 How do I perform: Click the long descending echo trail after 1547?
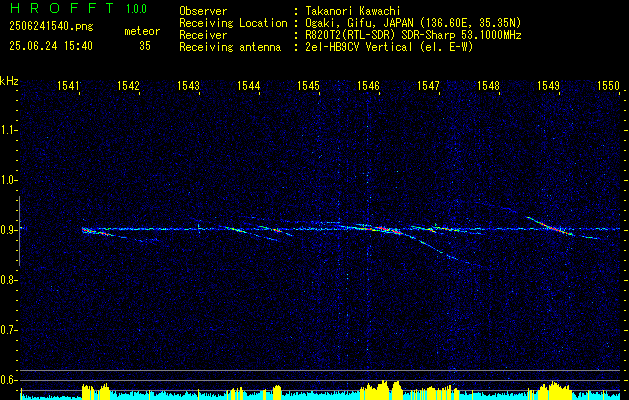coord(441,251)
